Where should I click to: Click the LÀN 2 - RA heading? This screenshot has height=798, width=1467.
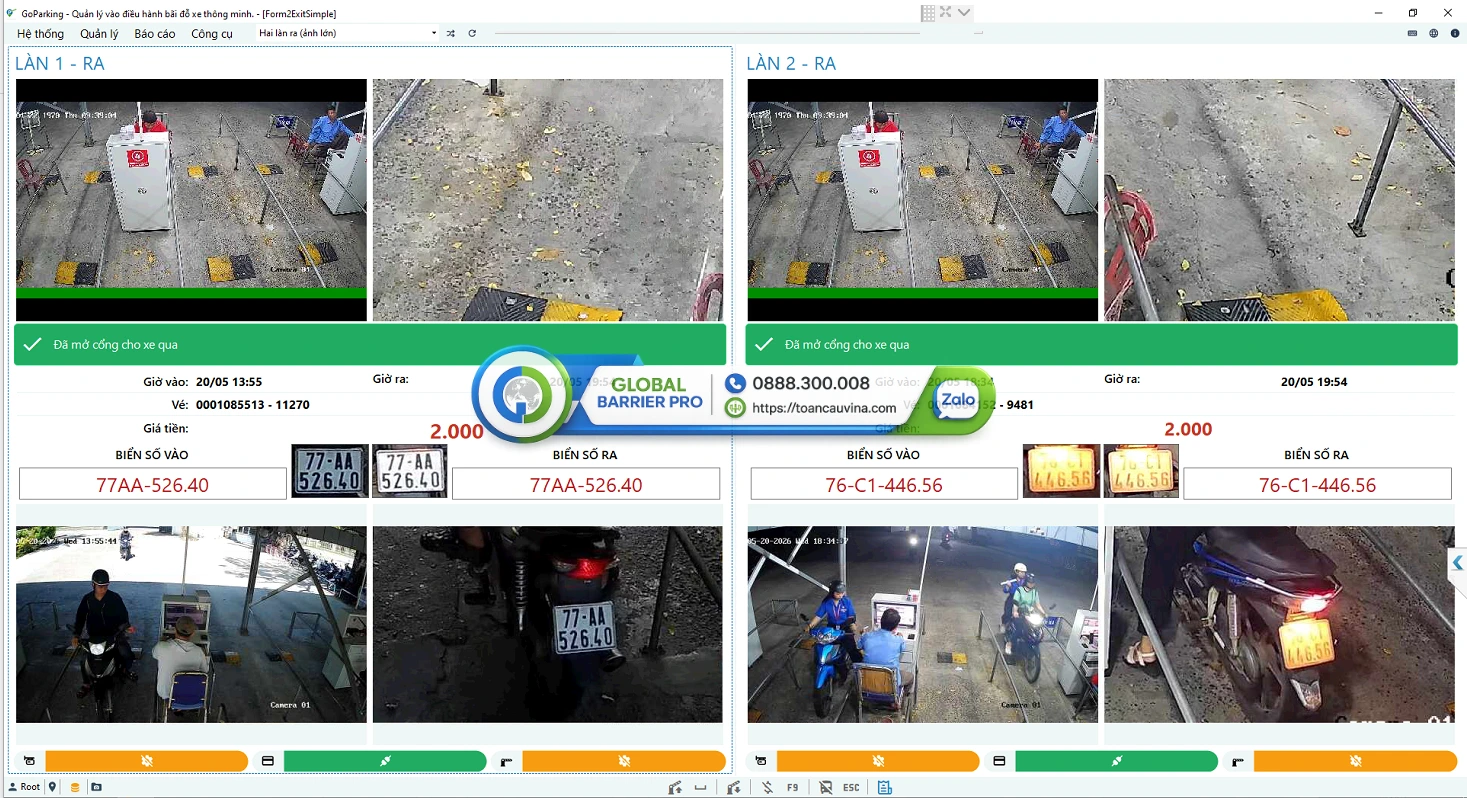pyautogui.click(x=791, y=63)
